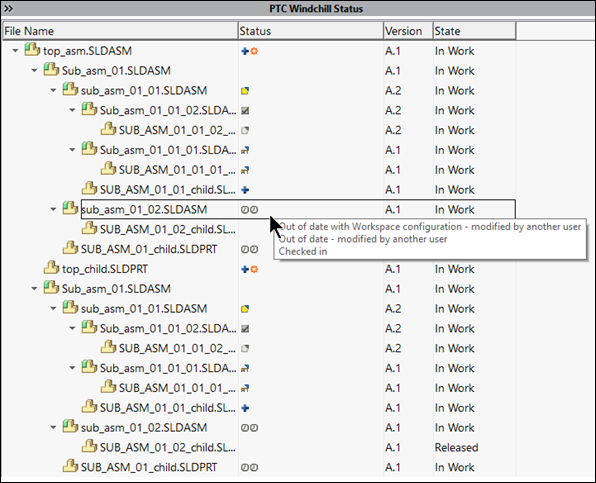Sort by the Version column header
Viewport: 596px width, 483px height.
point(408,31)
